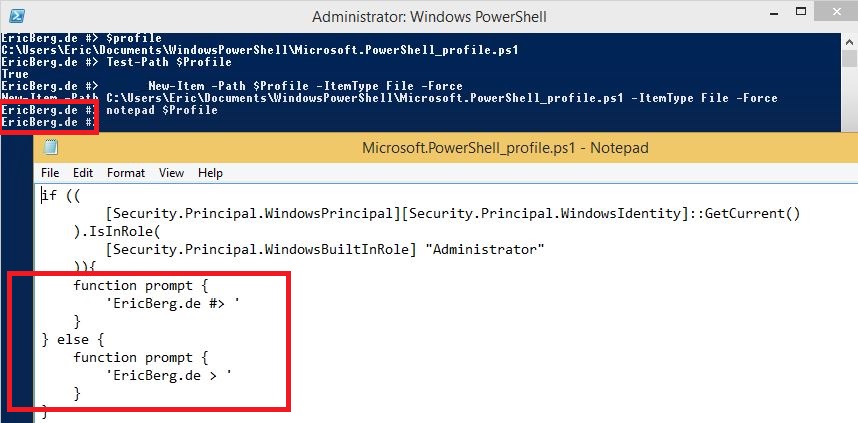Click the 'EricBerg.de > ' string line
This screenshot has width=858, height=423.
[x=169, y=375]
